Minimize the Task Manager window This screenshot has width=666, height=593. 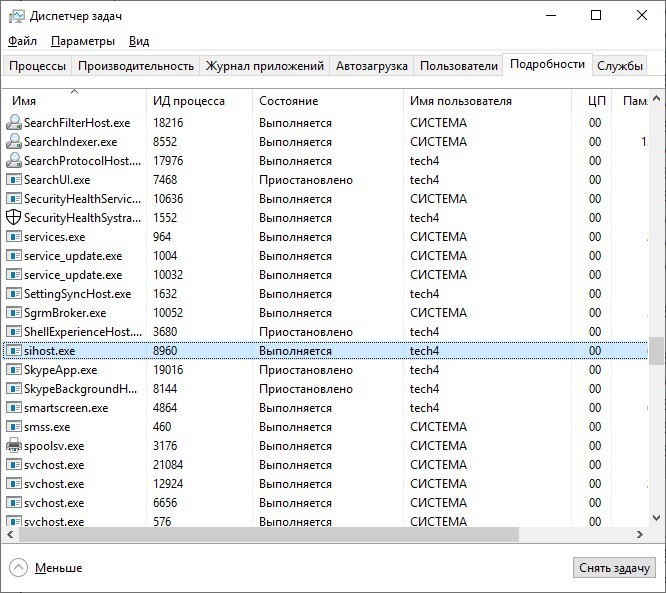[x=551, y=16]
